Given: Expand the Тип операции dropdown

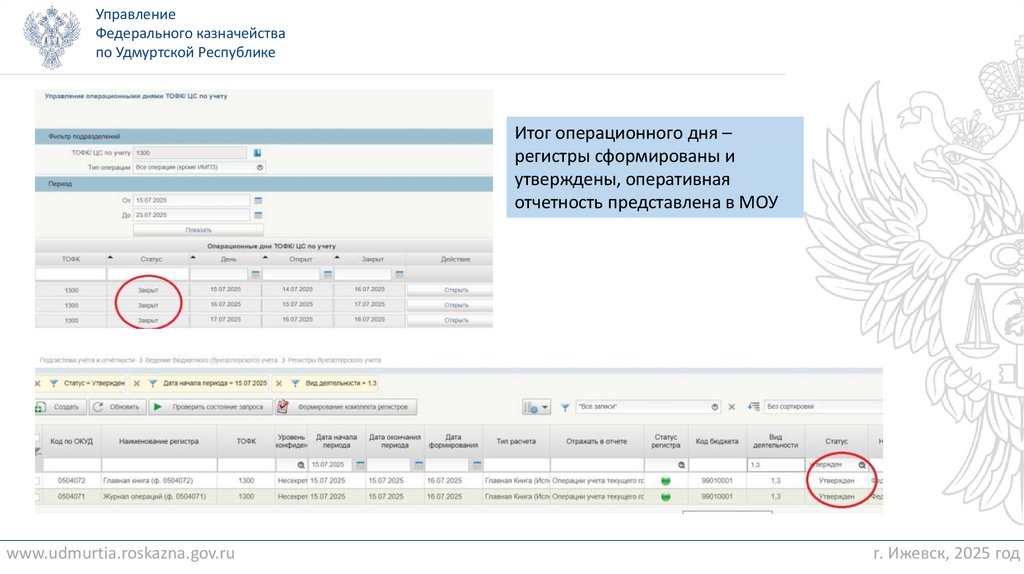Looking at the screenshot, I should 260,168.
